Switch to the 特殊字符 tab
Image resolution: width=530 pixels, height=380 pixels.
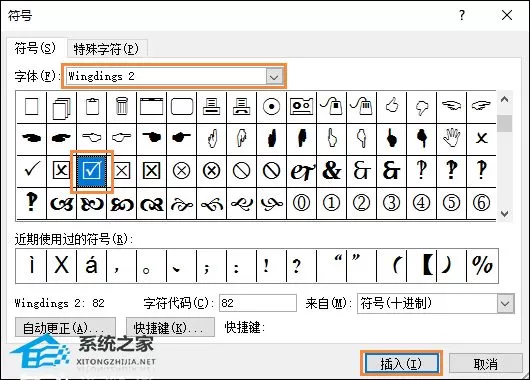point(106,49)
